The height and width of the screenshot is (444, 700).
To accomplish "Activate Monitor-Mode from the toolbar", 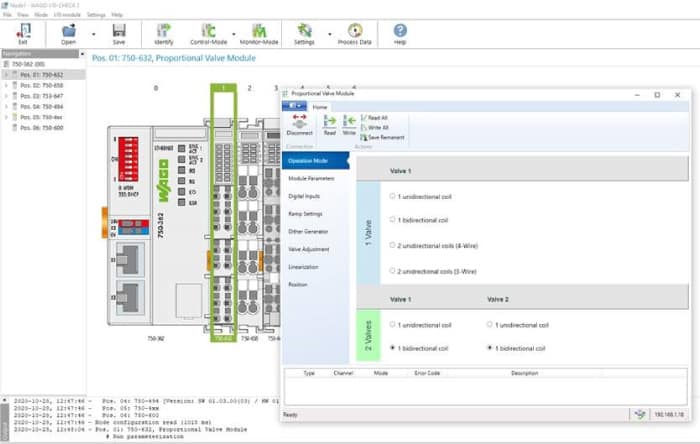I will click(259, 33).
